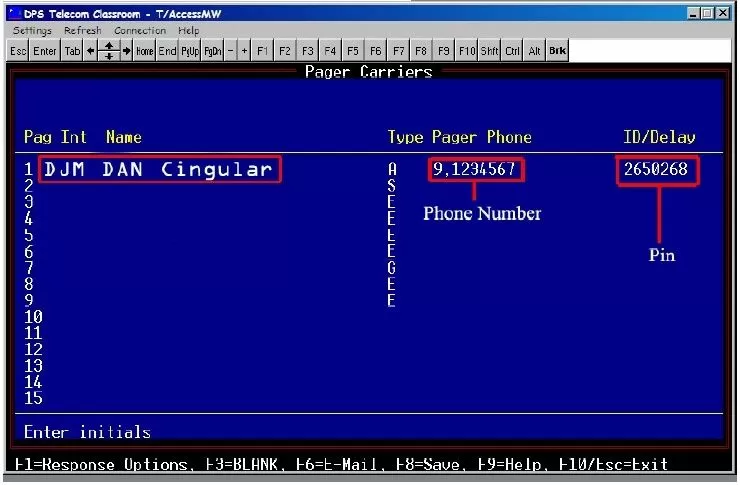Select the name DAN Cingular
This screenshot has height=485, width=740.
(x=187, y=169)
